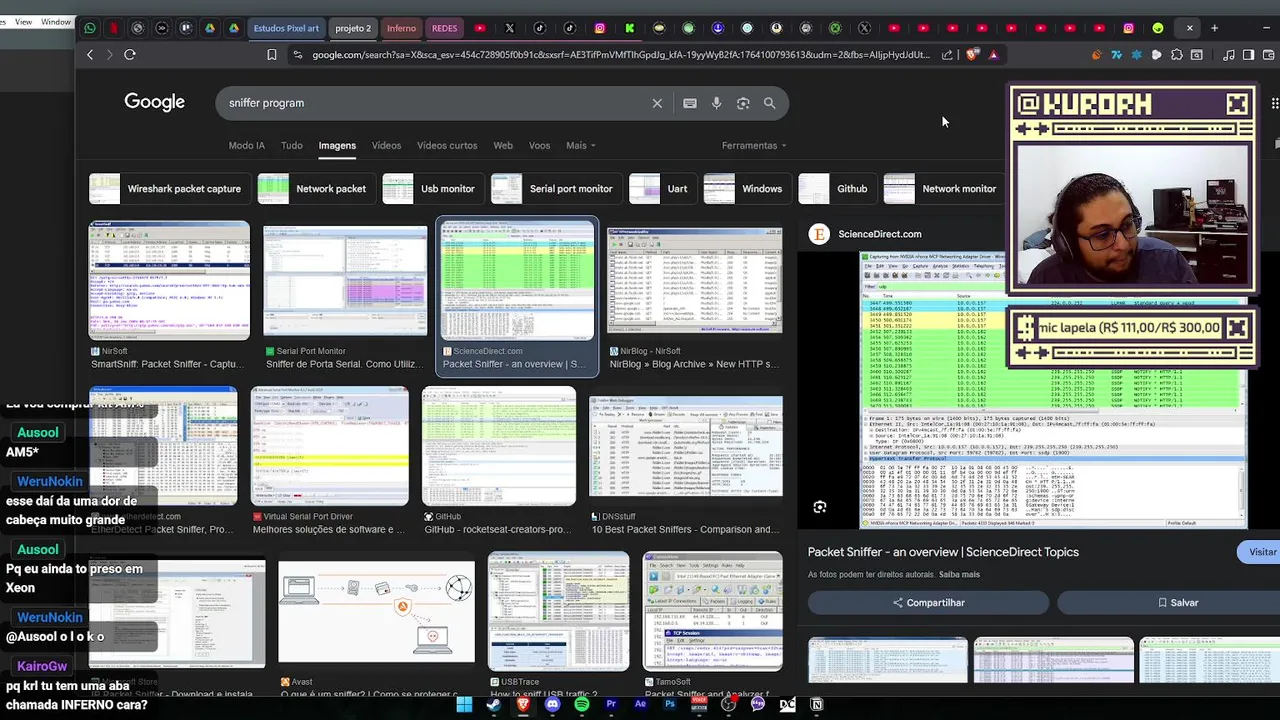This screenshot has width=1280, height=720.
Task: Switch to Modo IA tab
Action: click(x=247, y=146)
